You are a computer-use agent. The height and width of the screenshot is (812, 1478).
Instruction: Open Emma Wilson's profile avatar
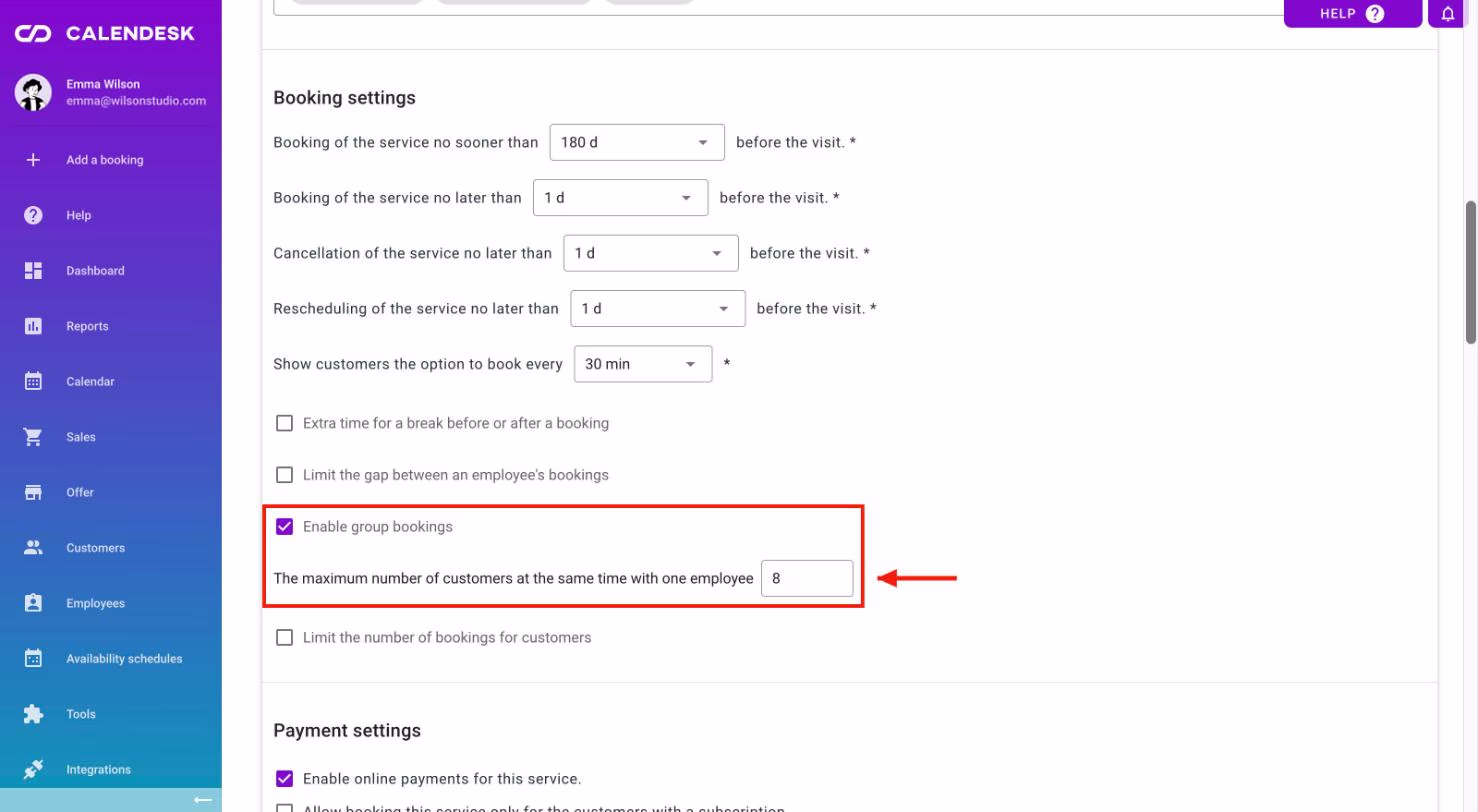coord(33,92)
